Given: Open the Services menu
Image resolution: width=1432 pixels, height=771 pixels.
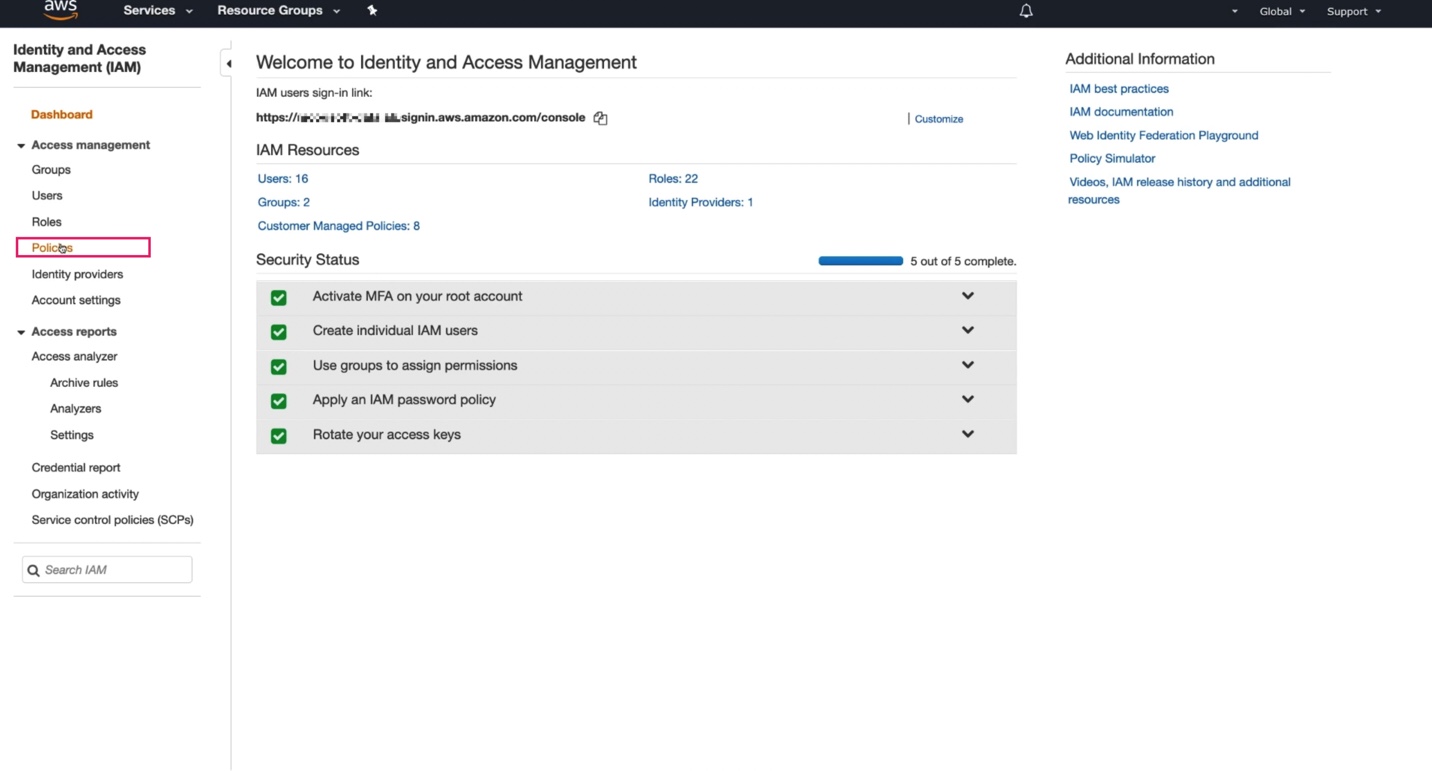Looking at the screenshot, I should pos(157,11).
